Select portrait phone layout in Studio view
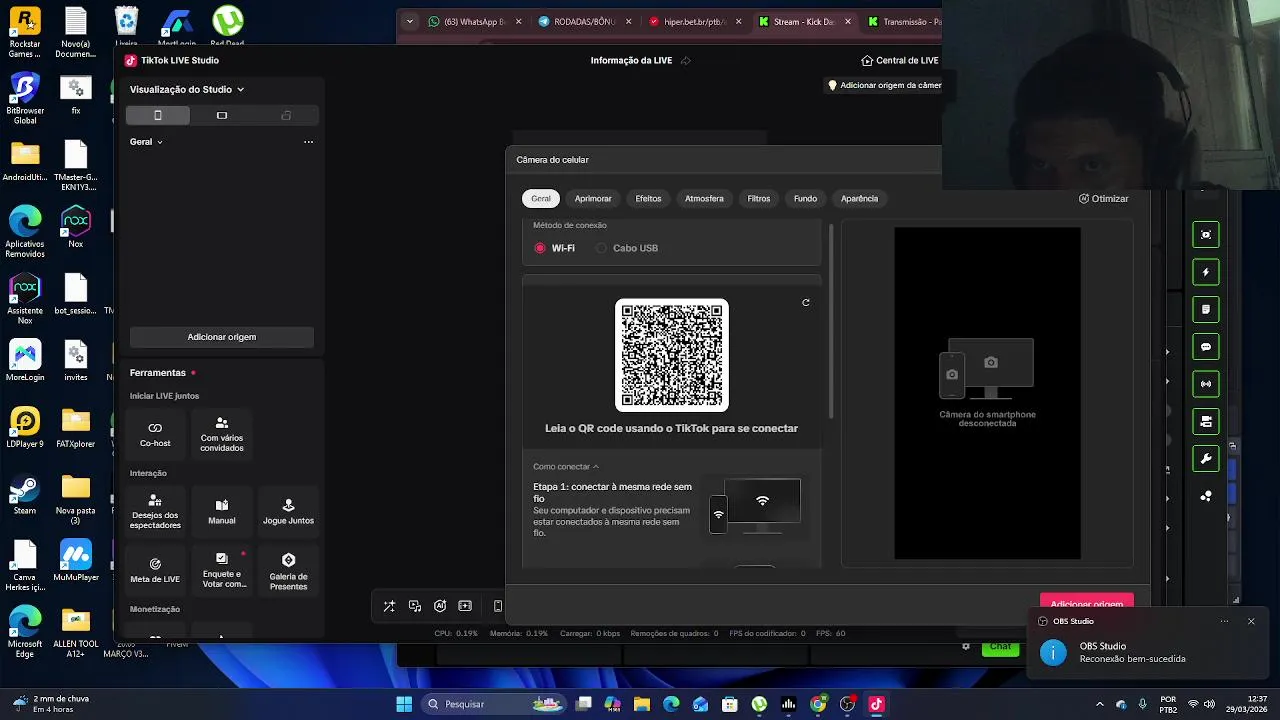1280x720 pixels. (x=158, y=115)
